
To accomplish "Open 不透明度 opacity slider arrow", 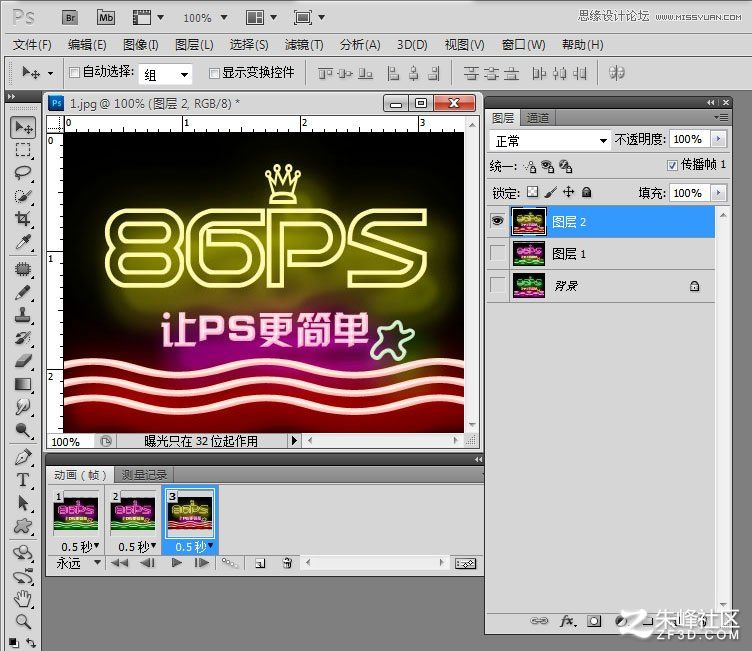I will pos(718,140).
